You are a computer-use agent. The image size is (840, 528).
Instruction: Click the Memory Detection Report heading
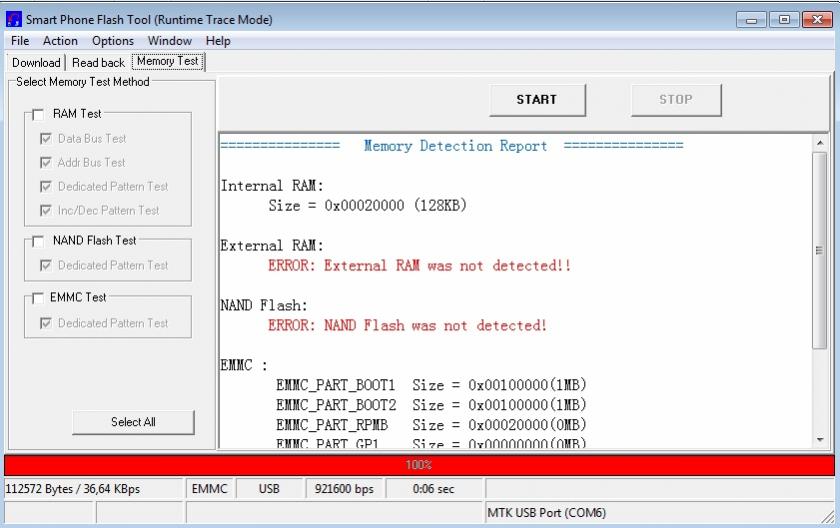(x=455, y=146)
